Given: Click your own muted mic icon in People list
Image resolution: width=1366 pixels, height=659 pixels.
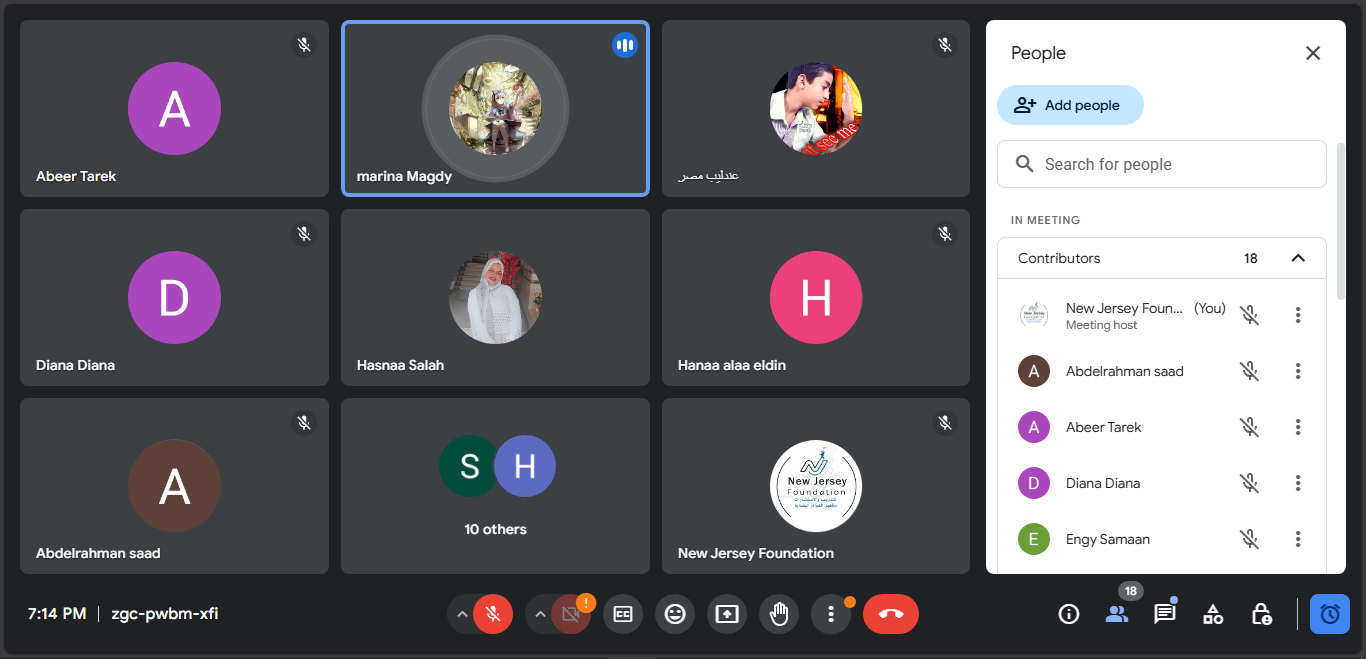Looking at the screenshot, I should (x=1249, y=315).
